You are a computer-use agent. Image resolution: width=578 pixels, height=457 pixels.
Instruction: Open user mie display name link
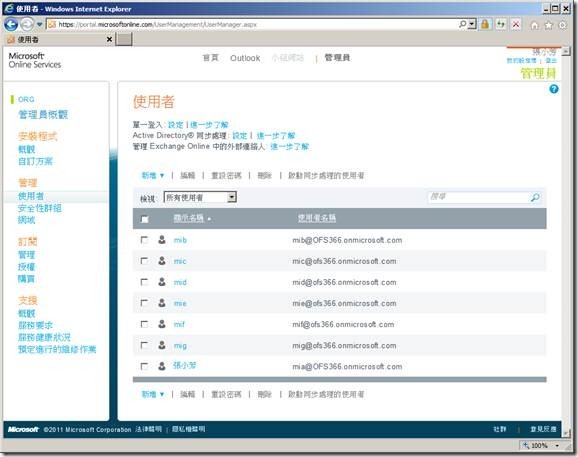[180, 303]
